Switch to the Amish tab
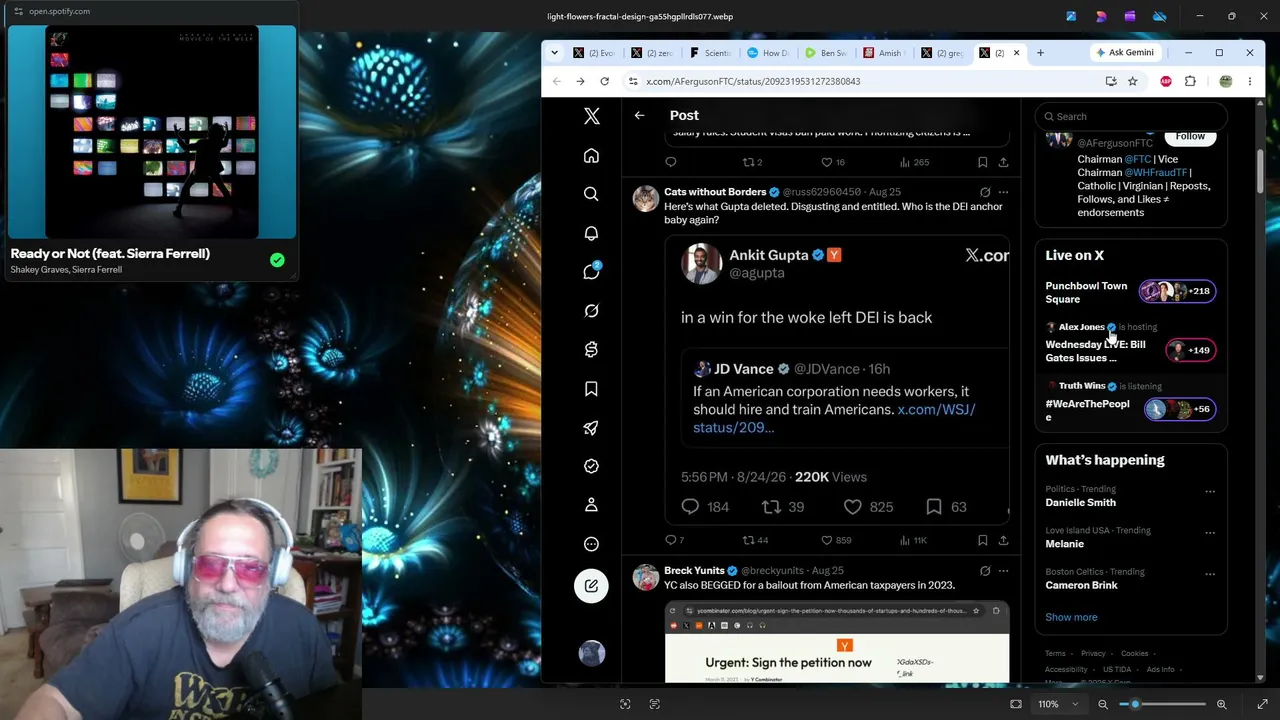Viewport: 1280px width, 720px height. pos(883,53)
